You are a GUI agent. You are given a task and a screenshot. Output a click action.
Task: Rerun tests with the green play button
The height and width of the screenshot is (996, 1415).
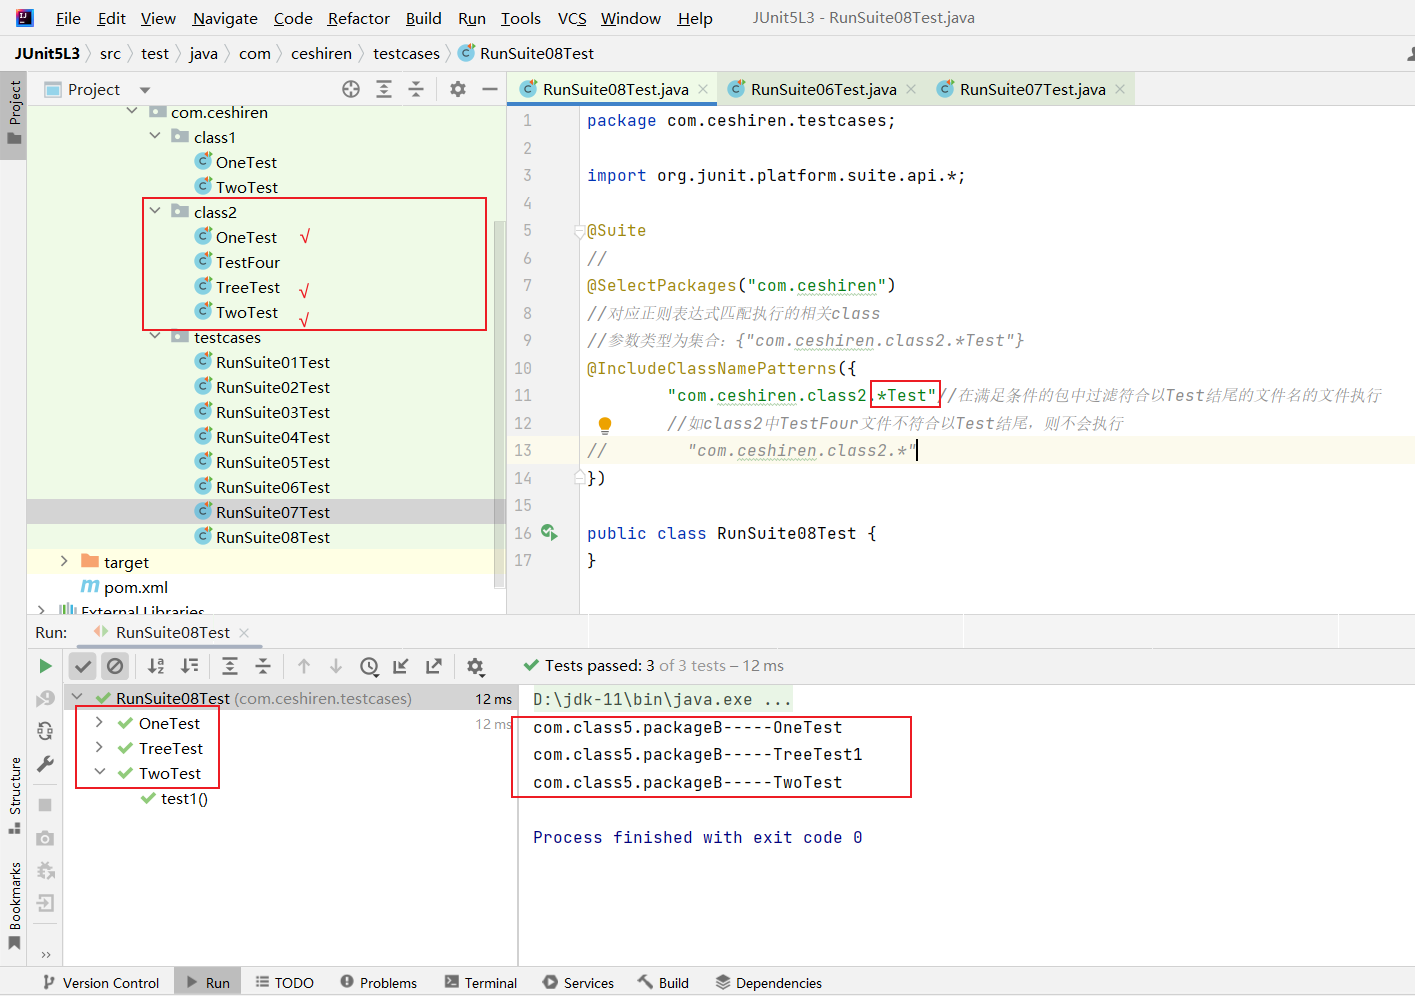coord(45,666)
